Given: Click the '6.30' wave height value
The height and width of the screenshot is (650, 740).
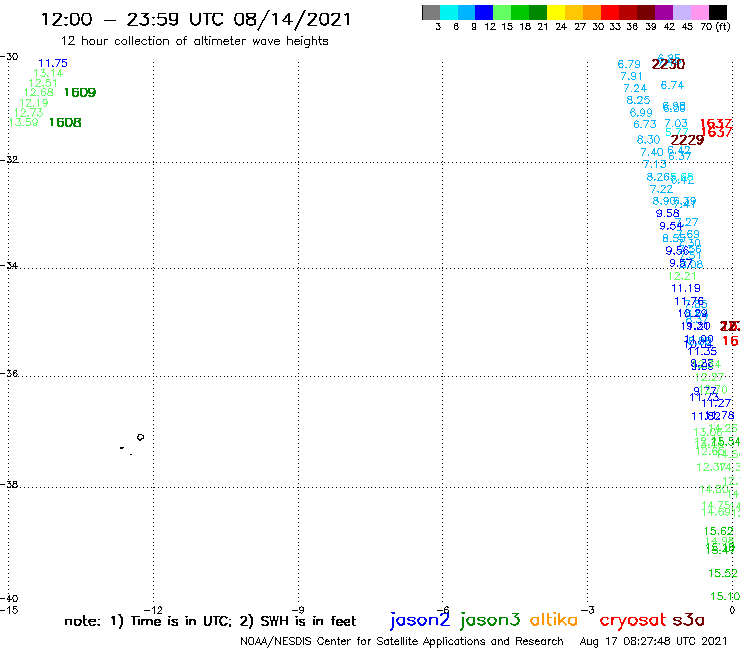Looking at the screenshot, I should pos(648,140).
